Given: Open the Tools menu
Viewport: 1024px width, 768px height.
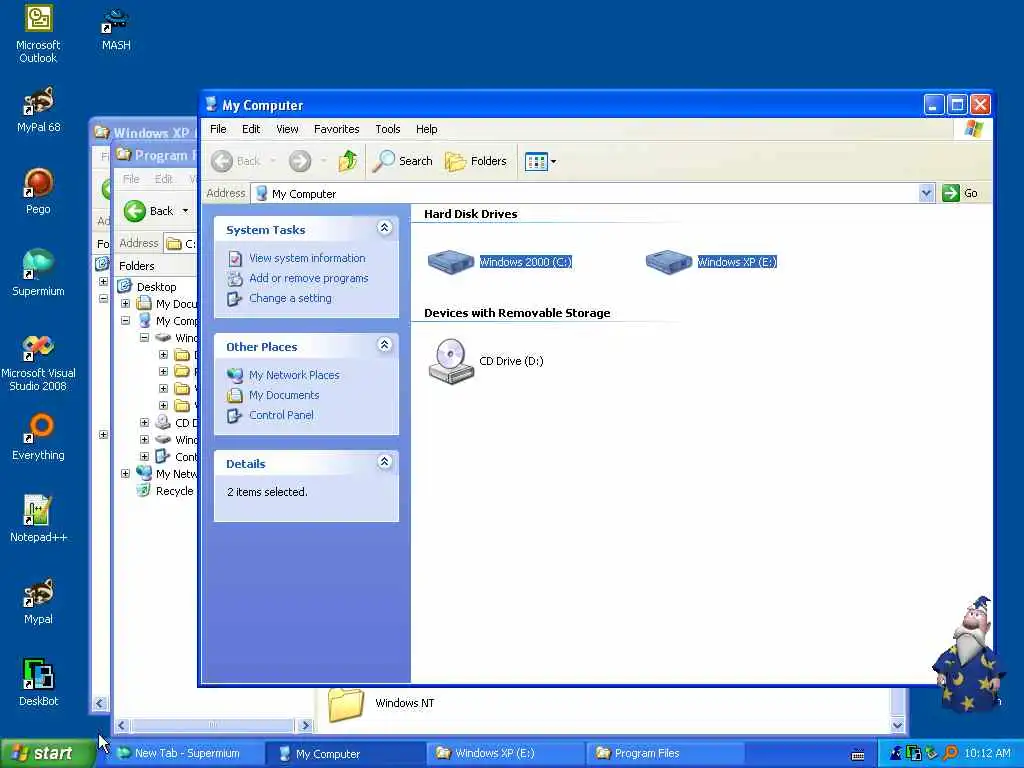Looking at the screenshot, I should tap(387, 129).
